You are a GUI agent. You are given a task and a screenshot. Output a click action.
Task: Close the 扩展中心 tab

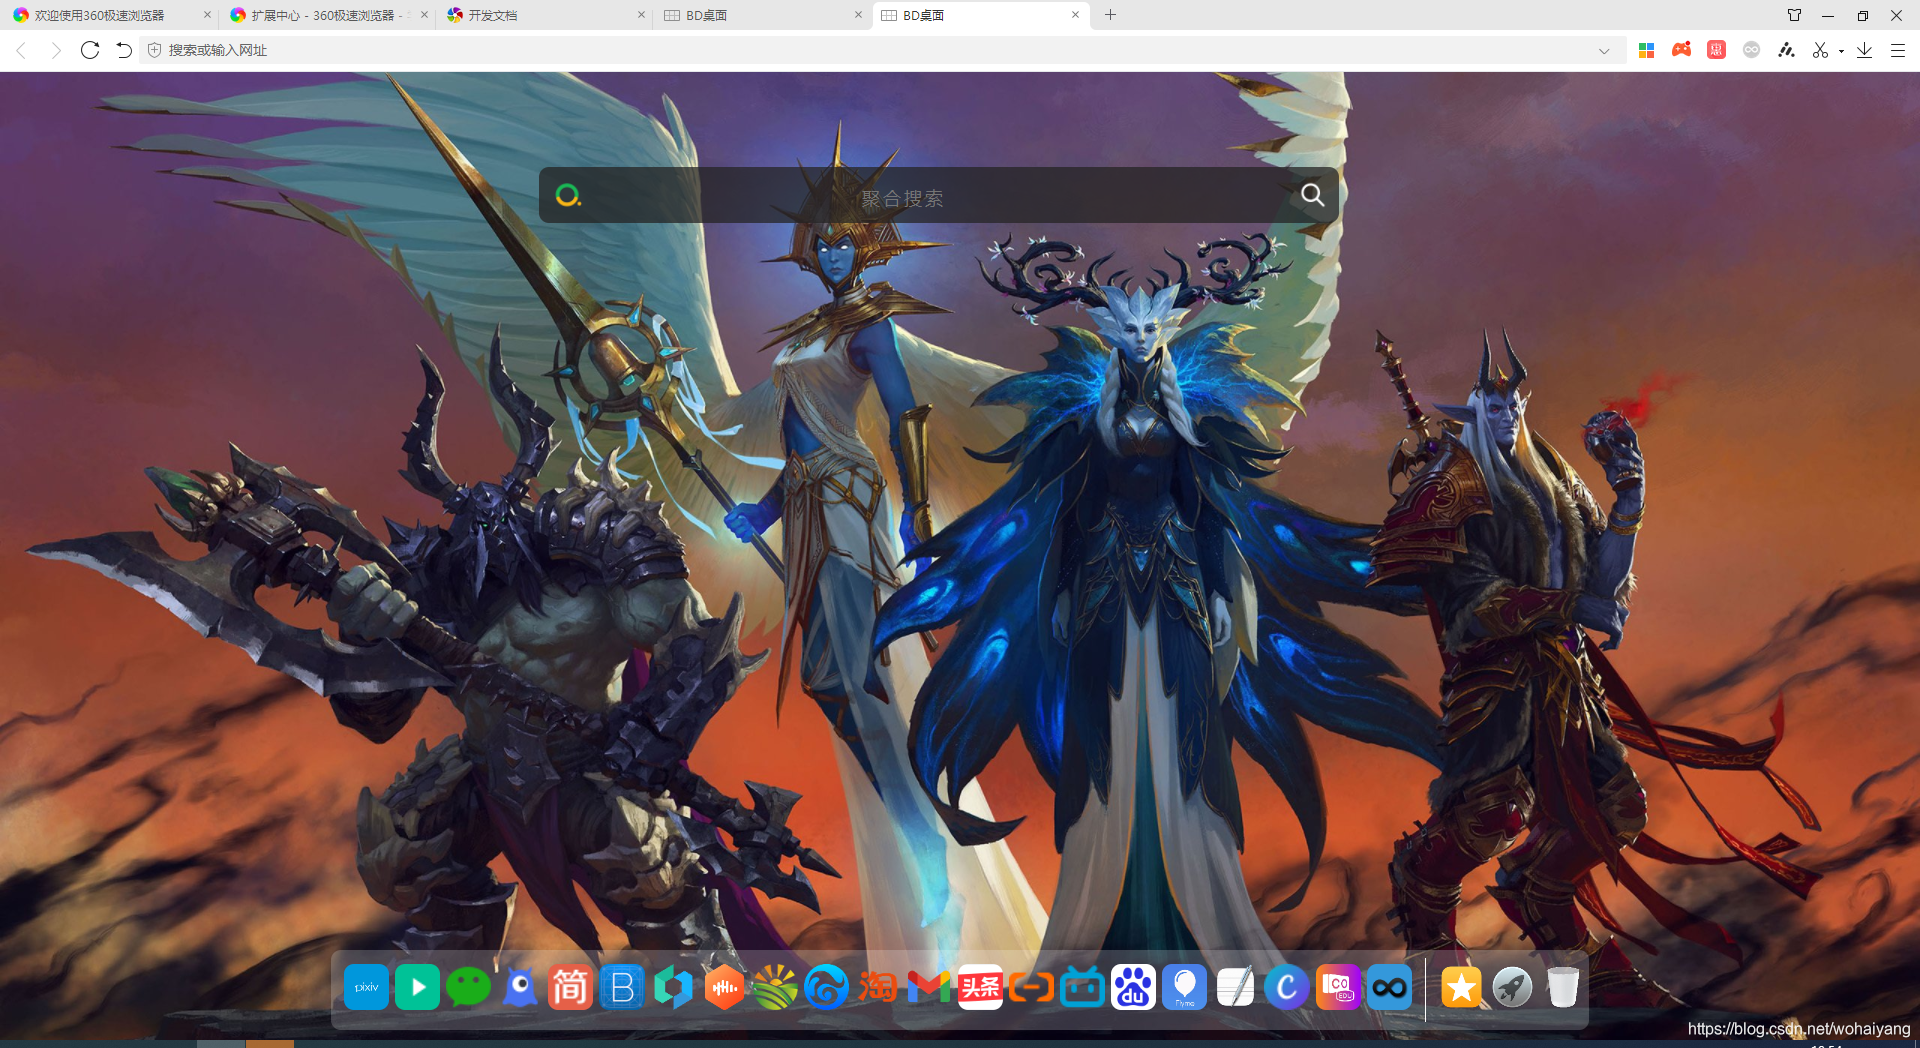[424, 15]
